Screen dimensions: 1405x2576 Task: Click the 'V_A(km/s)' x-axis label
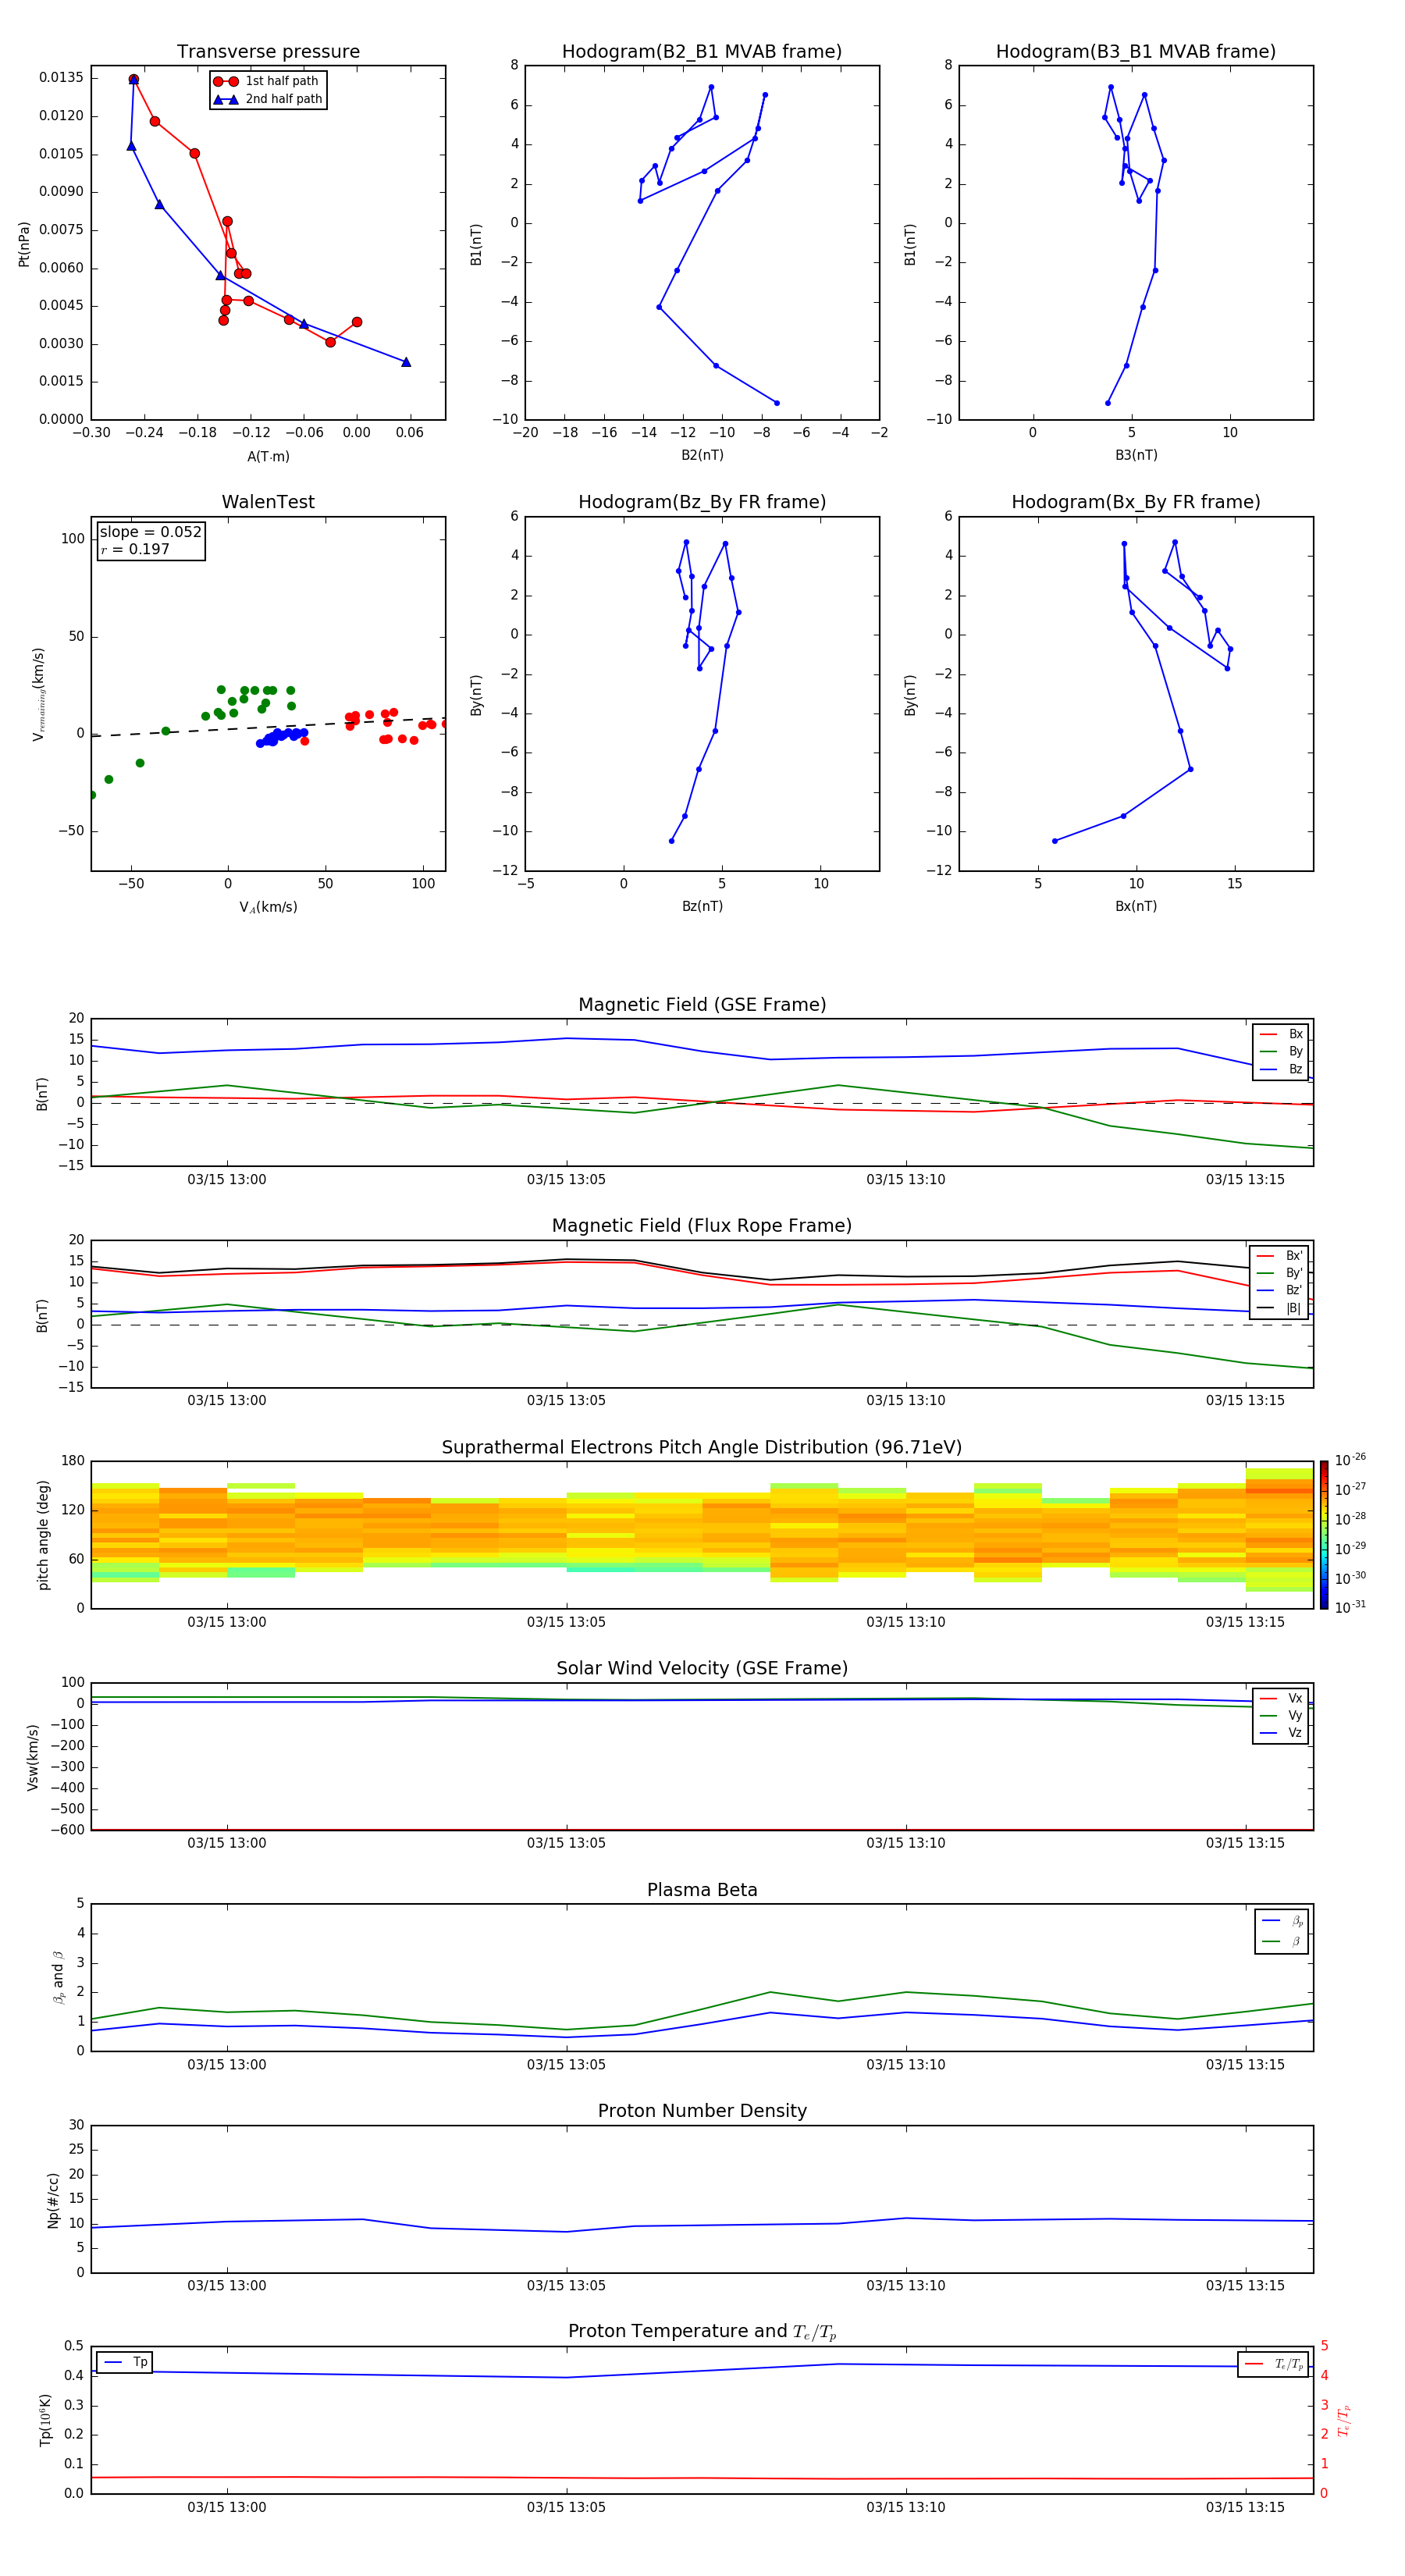[x=268, y=907]
